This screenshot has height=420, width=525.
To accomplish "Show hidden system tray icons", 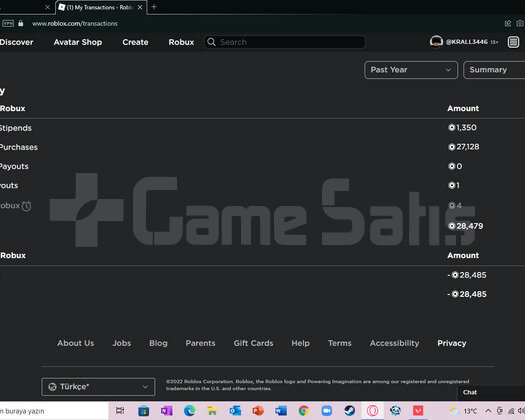I will [488, 411].
